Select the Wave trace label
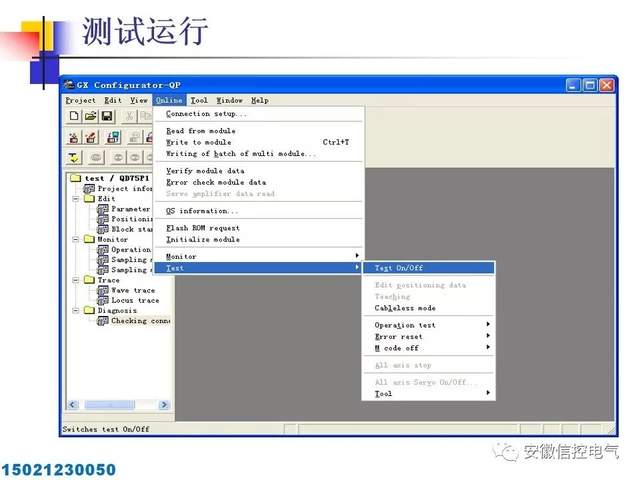 [133, 290]
